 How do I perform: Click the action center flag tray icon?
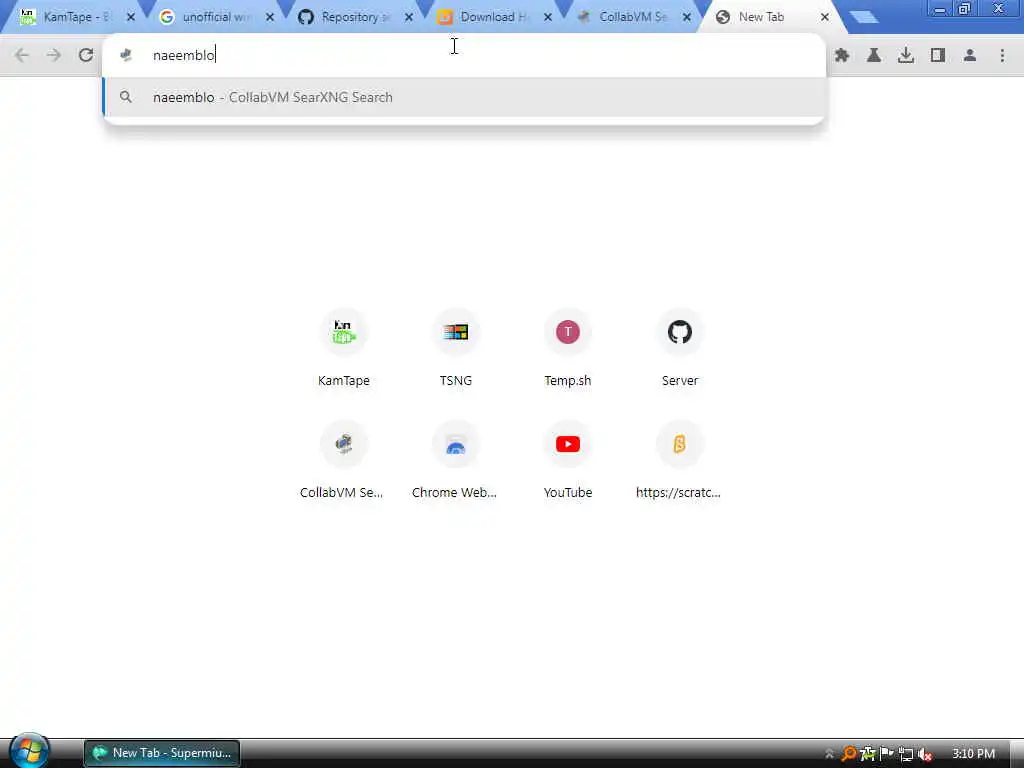(x=886, y=754)
